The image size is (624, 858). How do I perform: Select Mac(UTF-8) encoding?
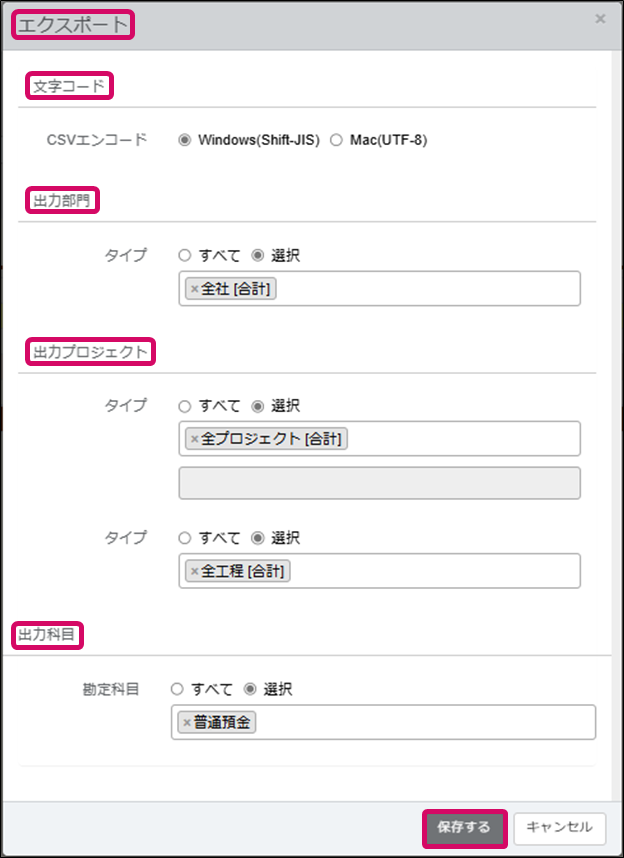coord(336,140)
